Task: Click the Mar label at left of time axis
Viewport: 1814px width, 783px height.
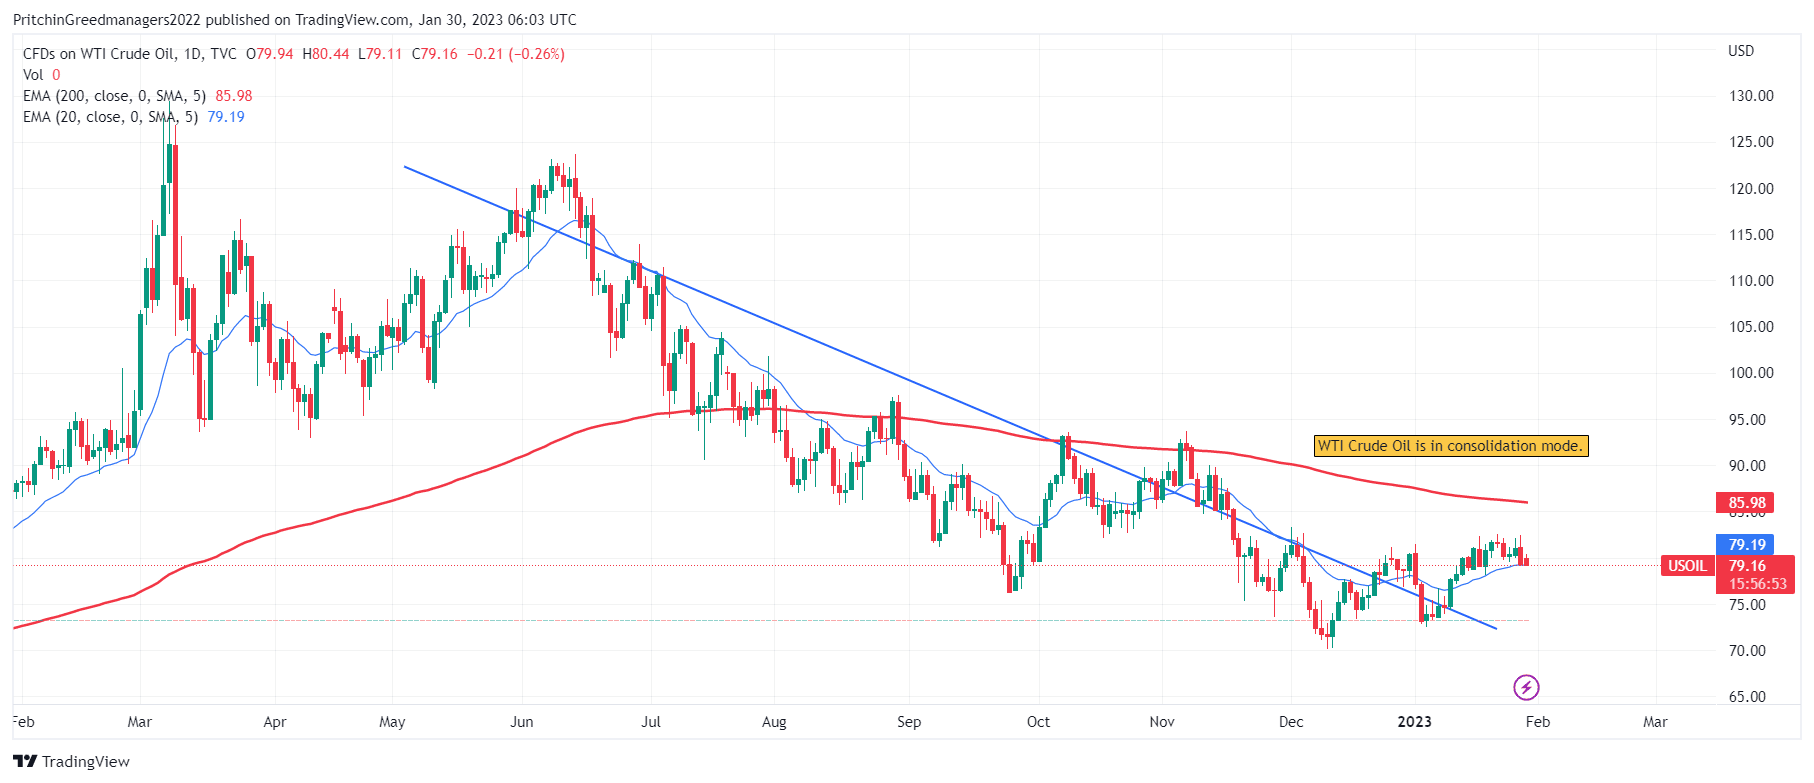Action: tap(140, 722)
